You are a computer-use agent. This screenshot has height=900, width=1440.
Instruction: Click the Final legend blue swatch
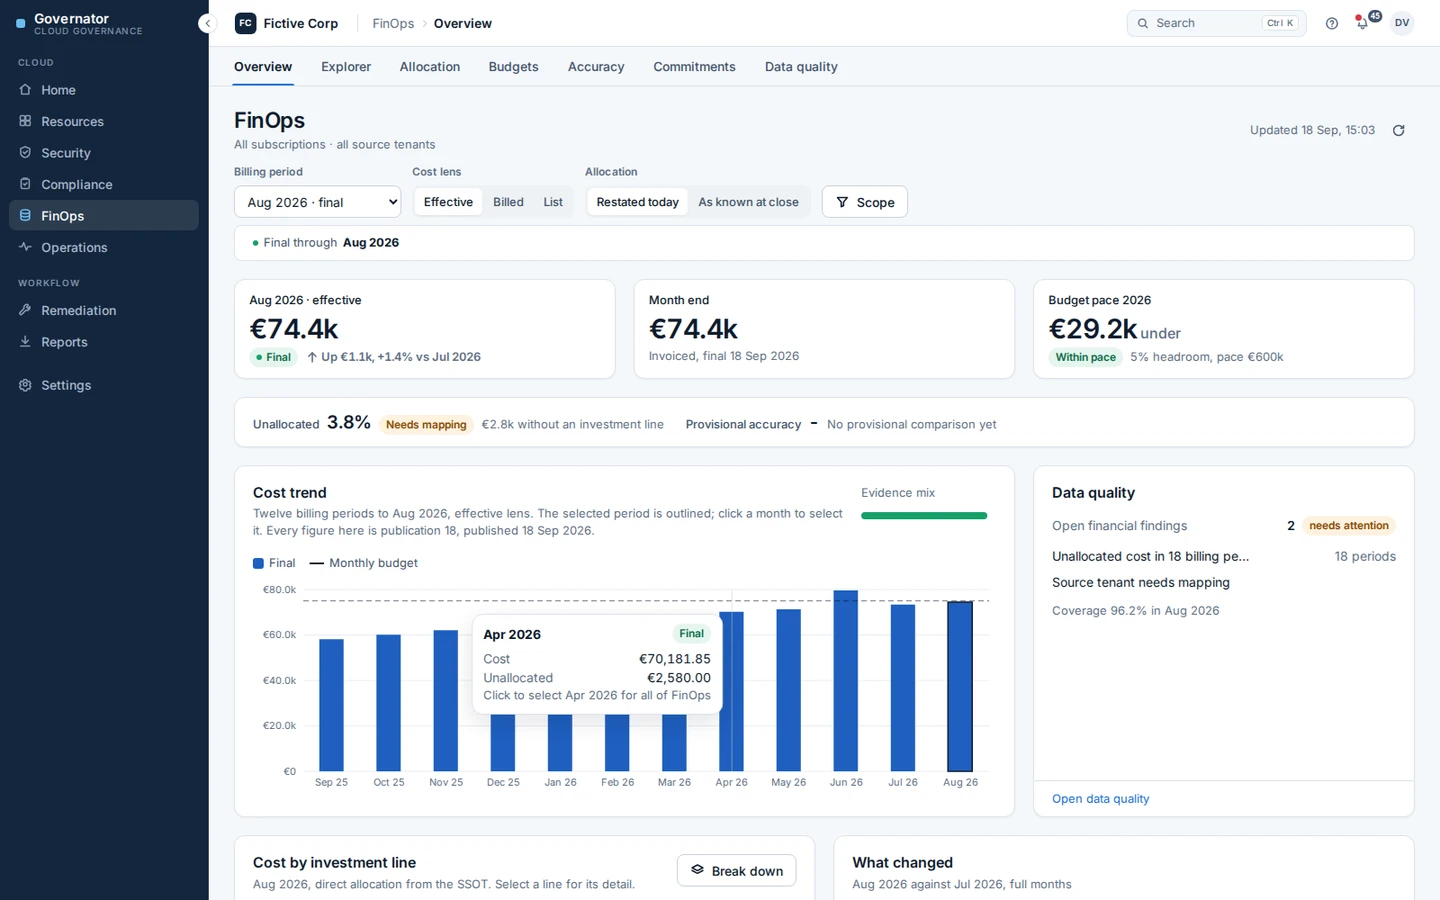click(x=258, y=563)
